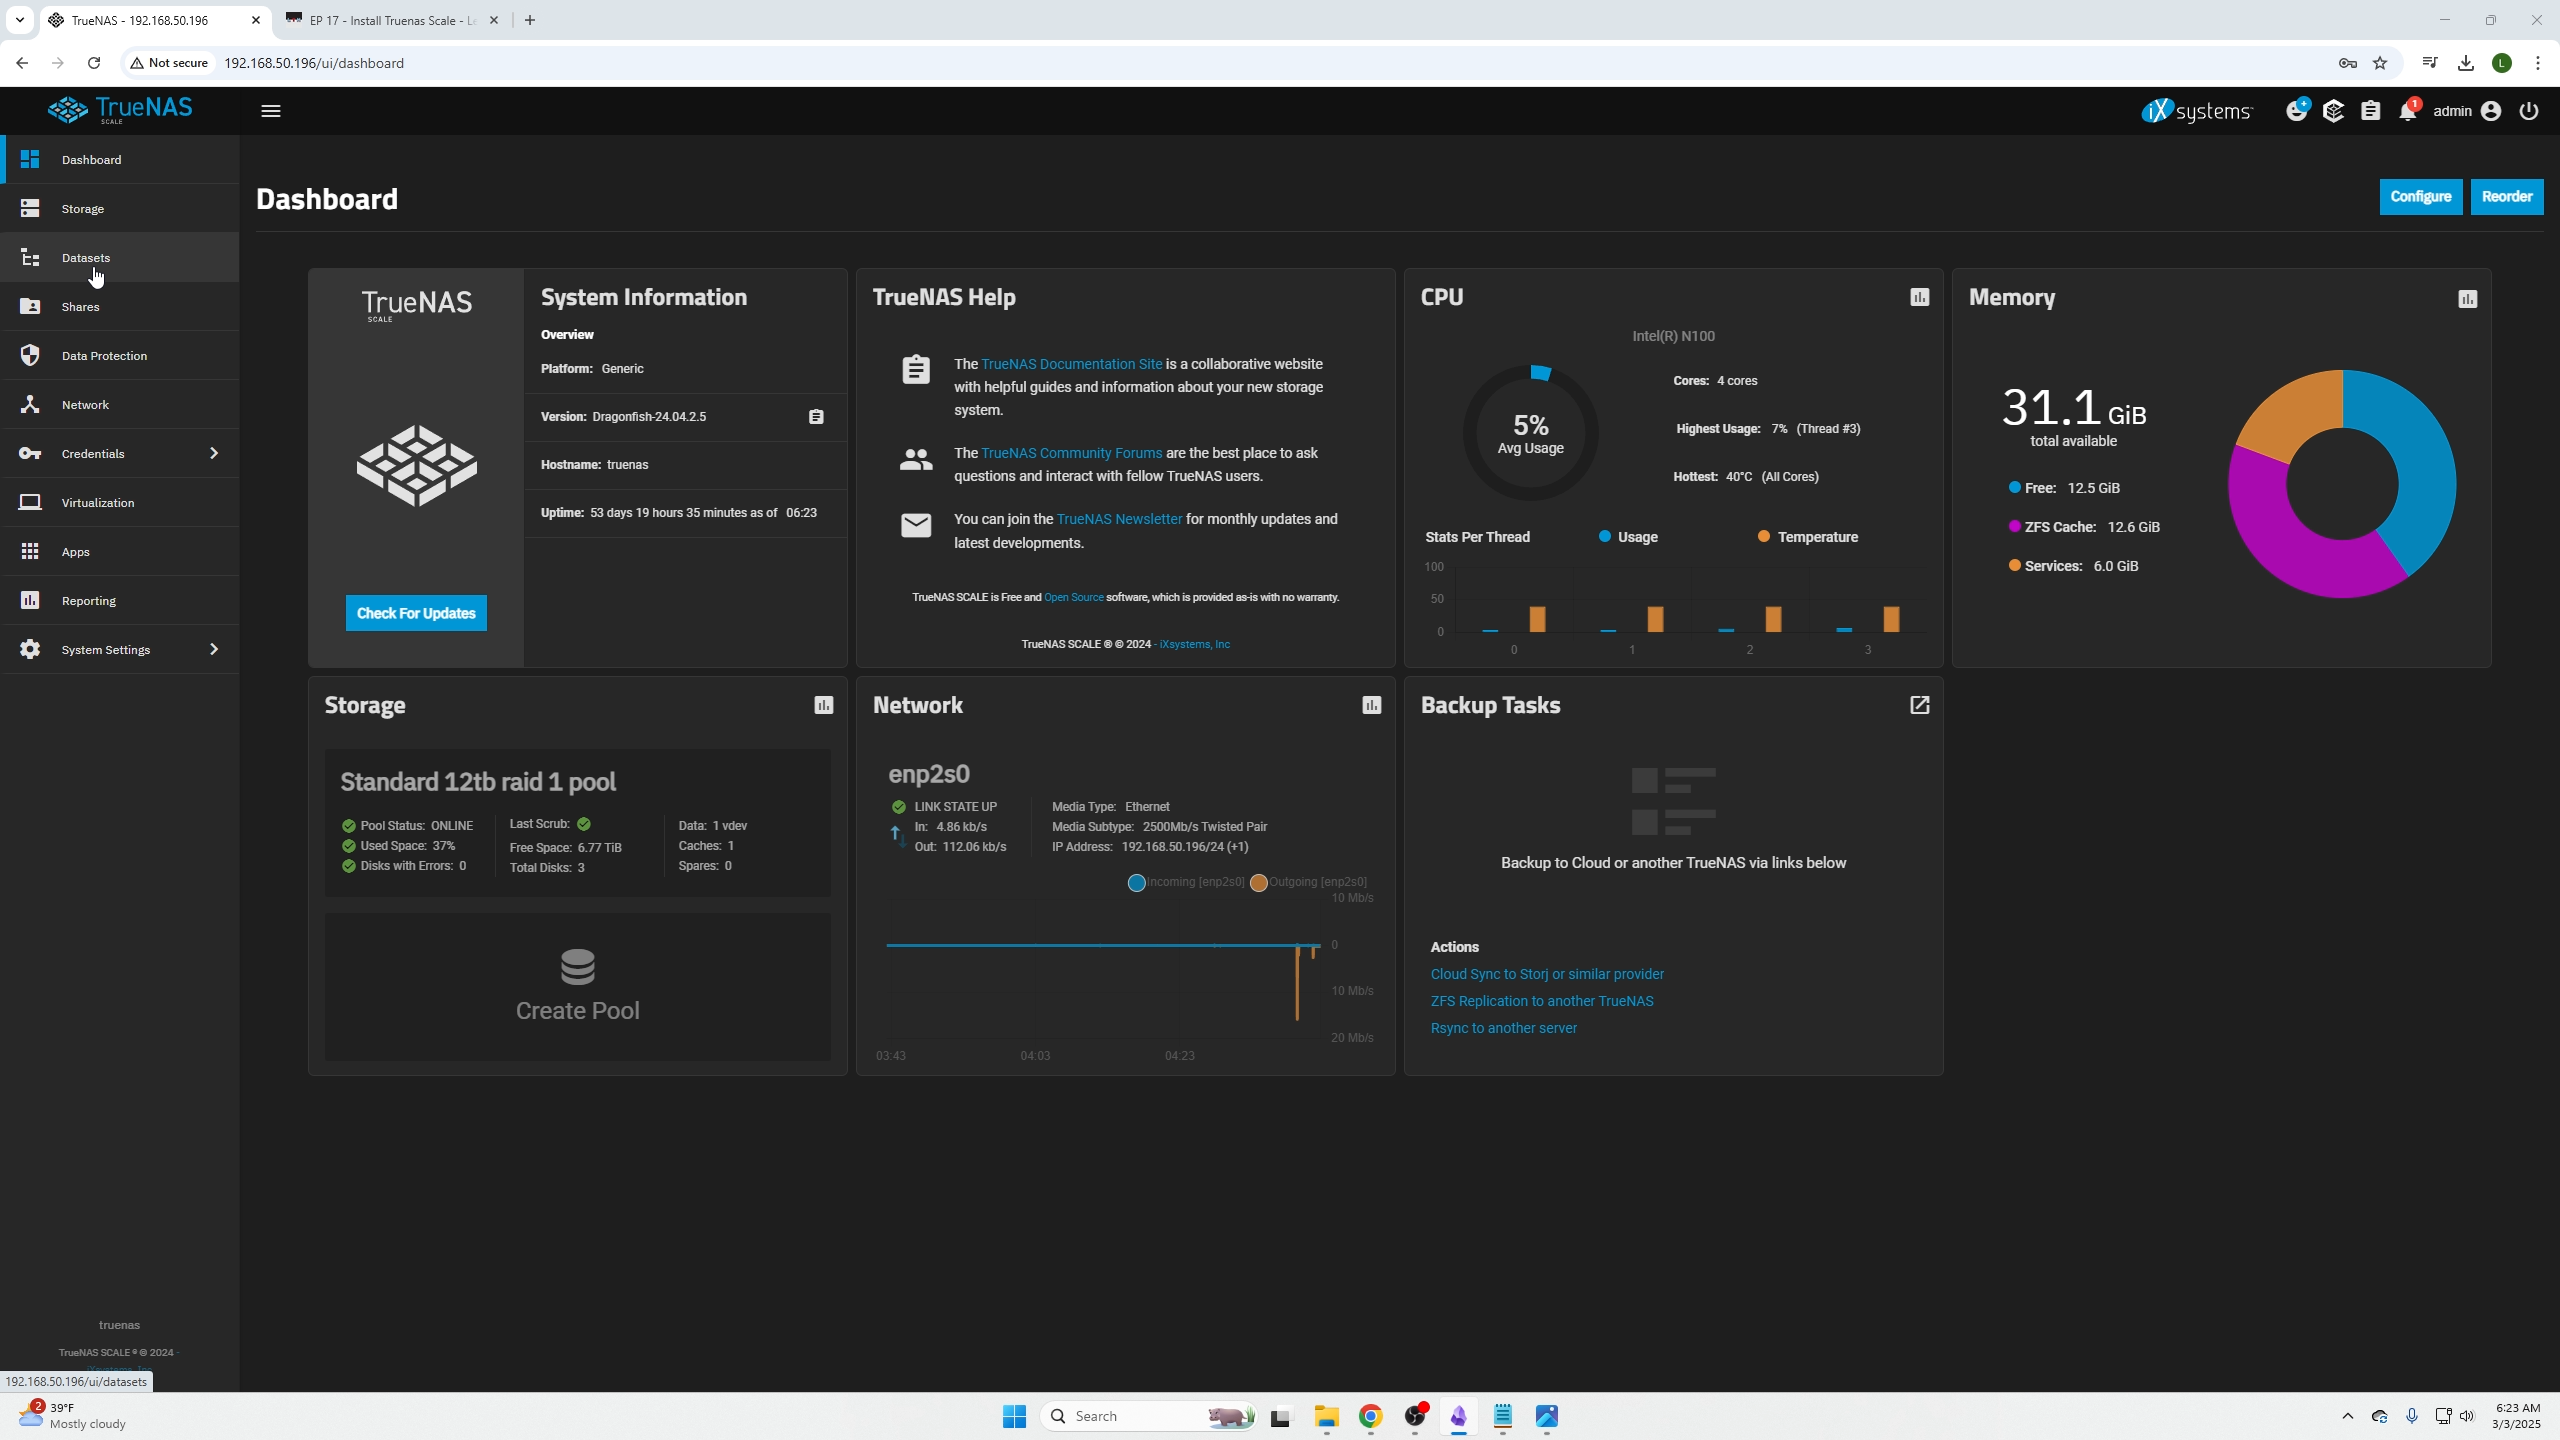This screenshot has width=2560, height=1440.
Task: Click the iXsystems logo
Action: 2196,111
